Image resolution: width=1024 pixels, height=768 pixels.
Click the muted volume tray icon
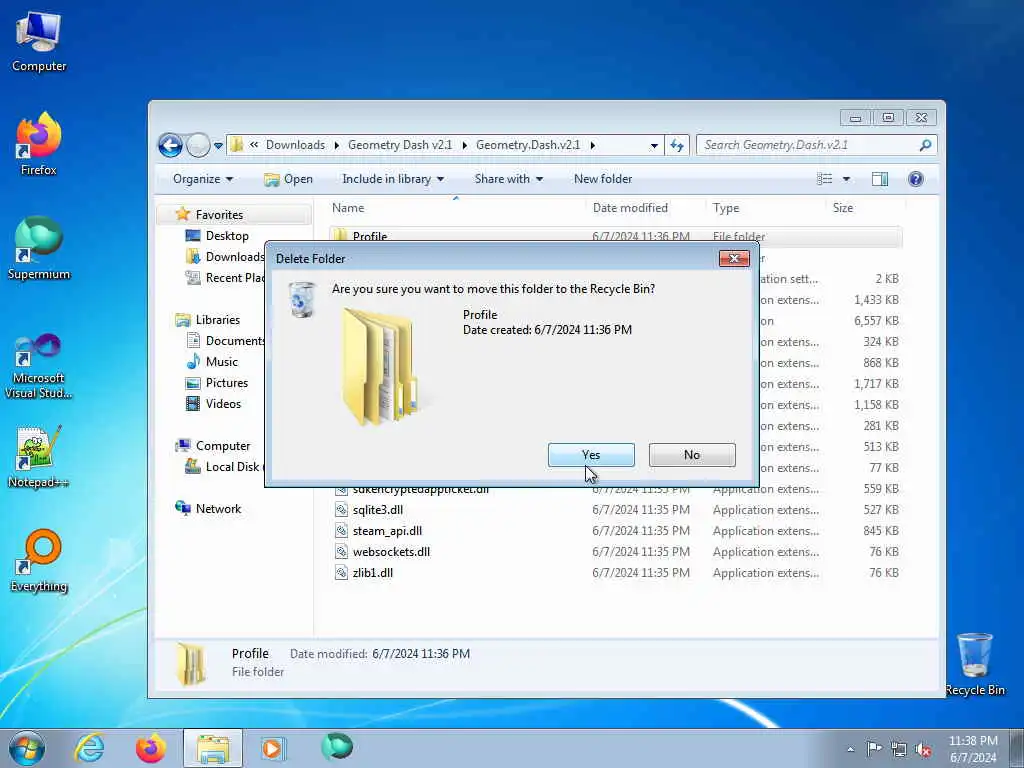pos(923,749)
